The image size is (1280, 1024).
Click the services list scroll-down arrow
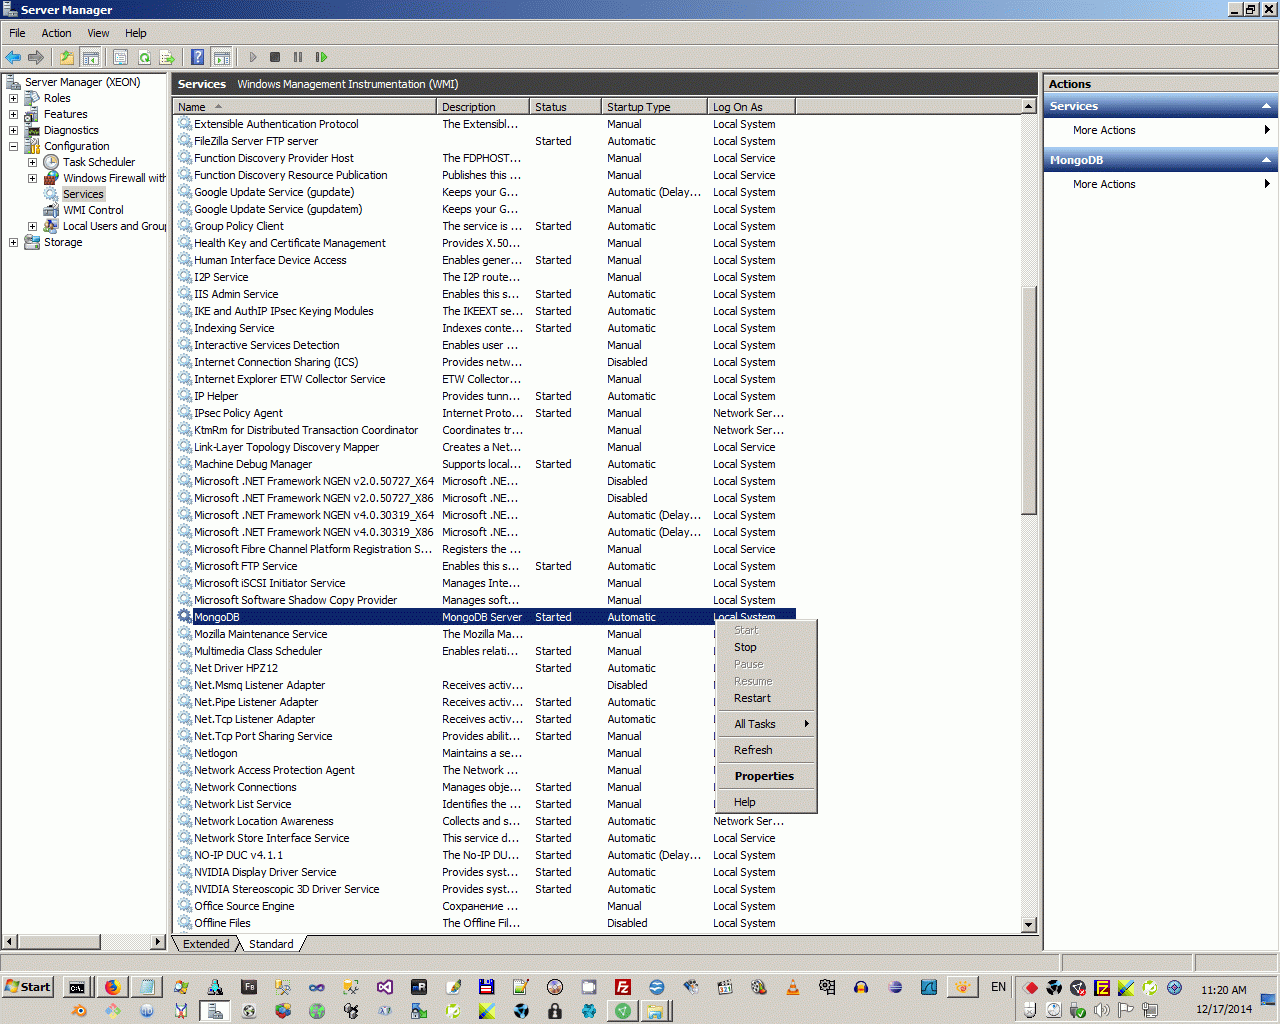[1029, 925]
